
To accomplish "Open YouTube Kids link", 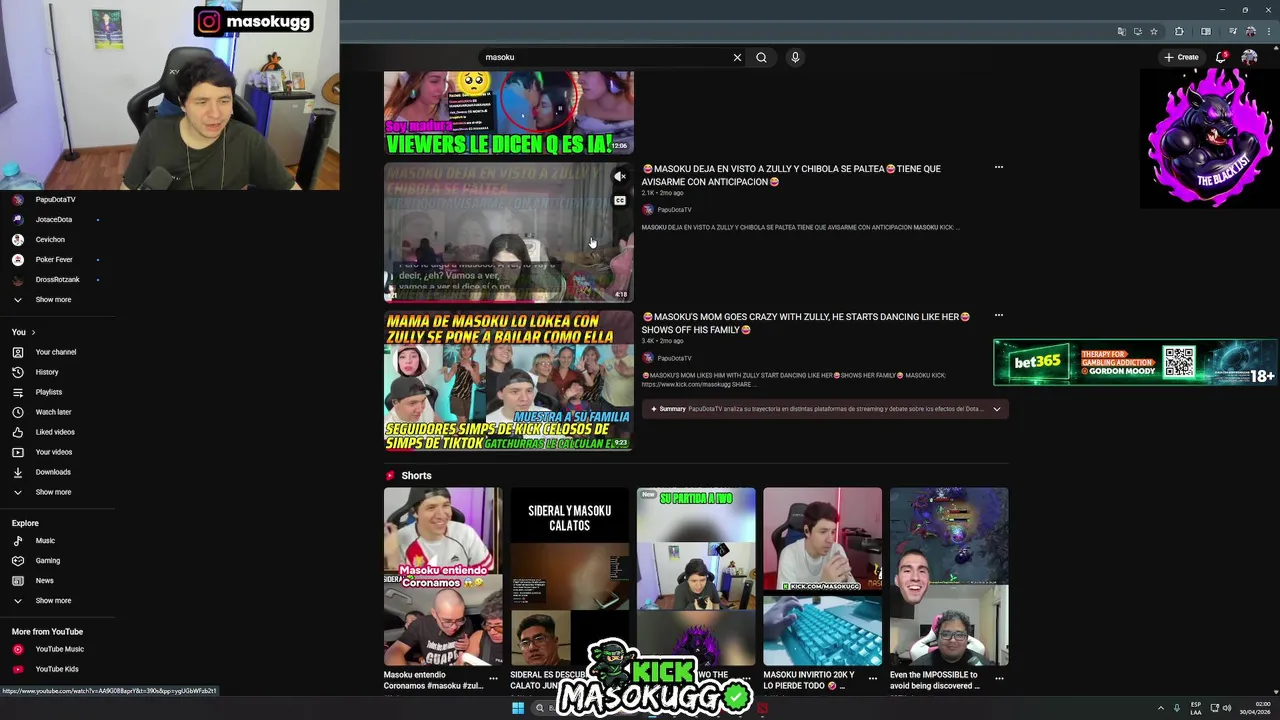I will pos(57,669).
